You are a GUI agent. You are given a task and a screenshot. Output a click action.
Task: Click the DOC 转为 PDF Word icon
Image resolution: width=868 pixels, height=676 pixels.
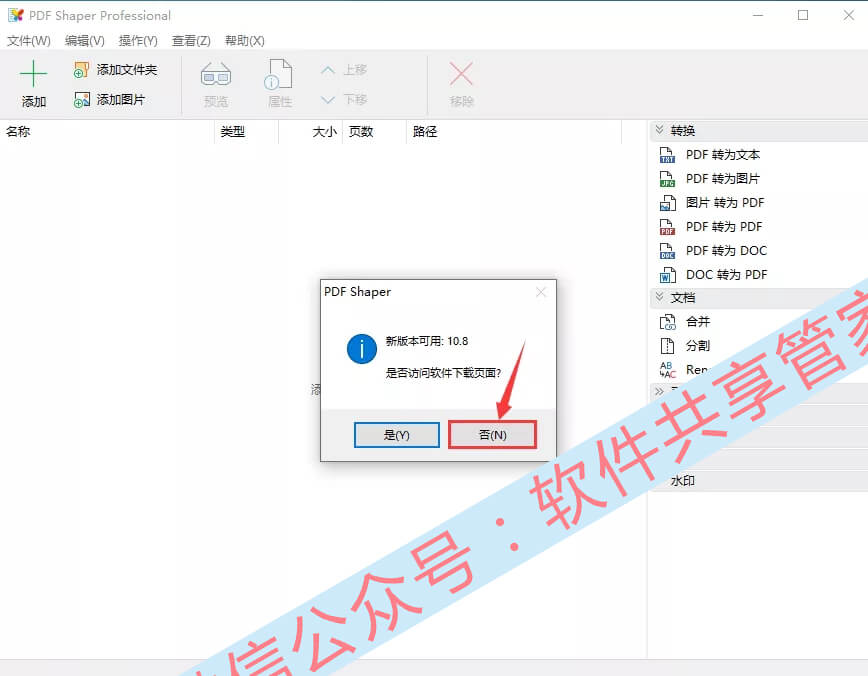click(x=667, y=275)
